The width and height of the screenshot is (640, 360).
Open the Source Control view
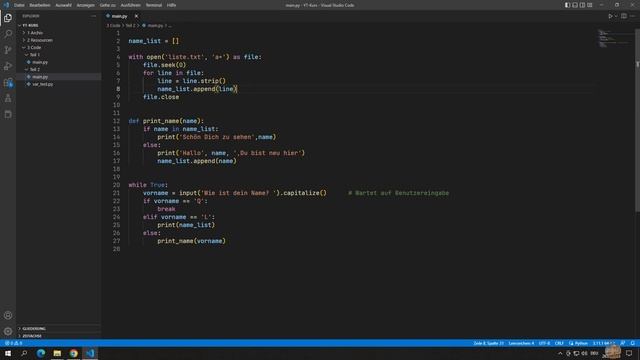click(8, 50)
